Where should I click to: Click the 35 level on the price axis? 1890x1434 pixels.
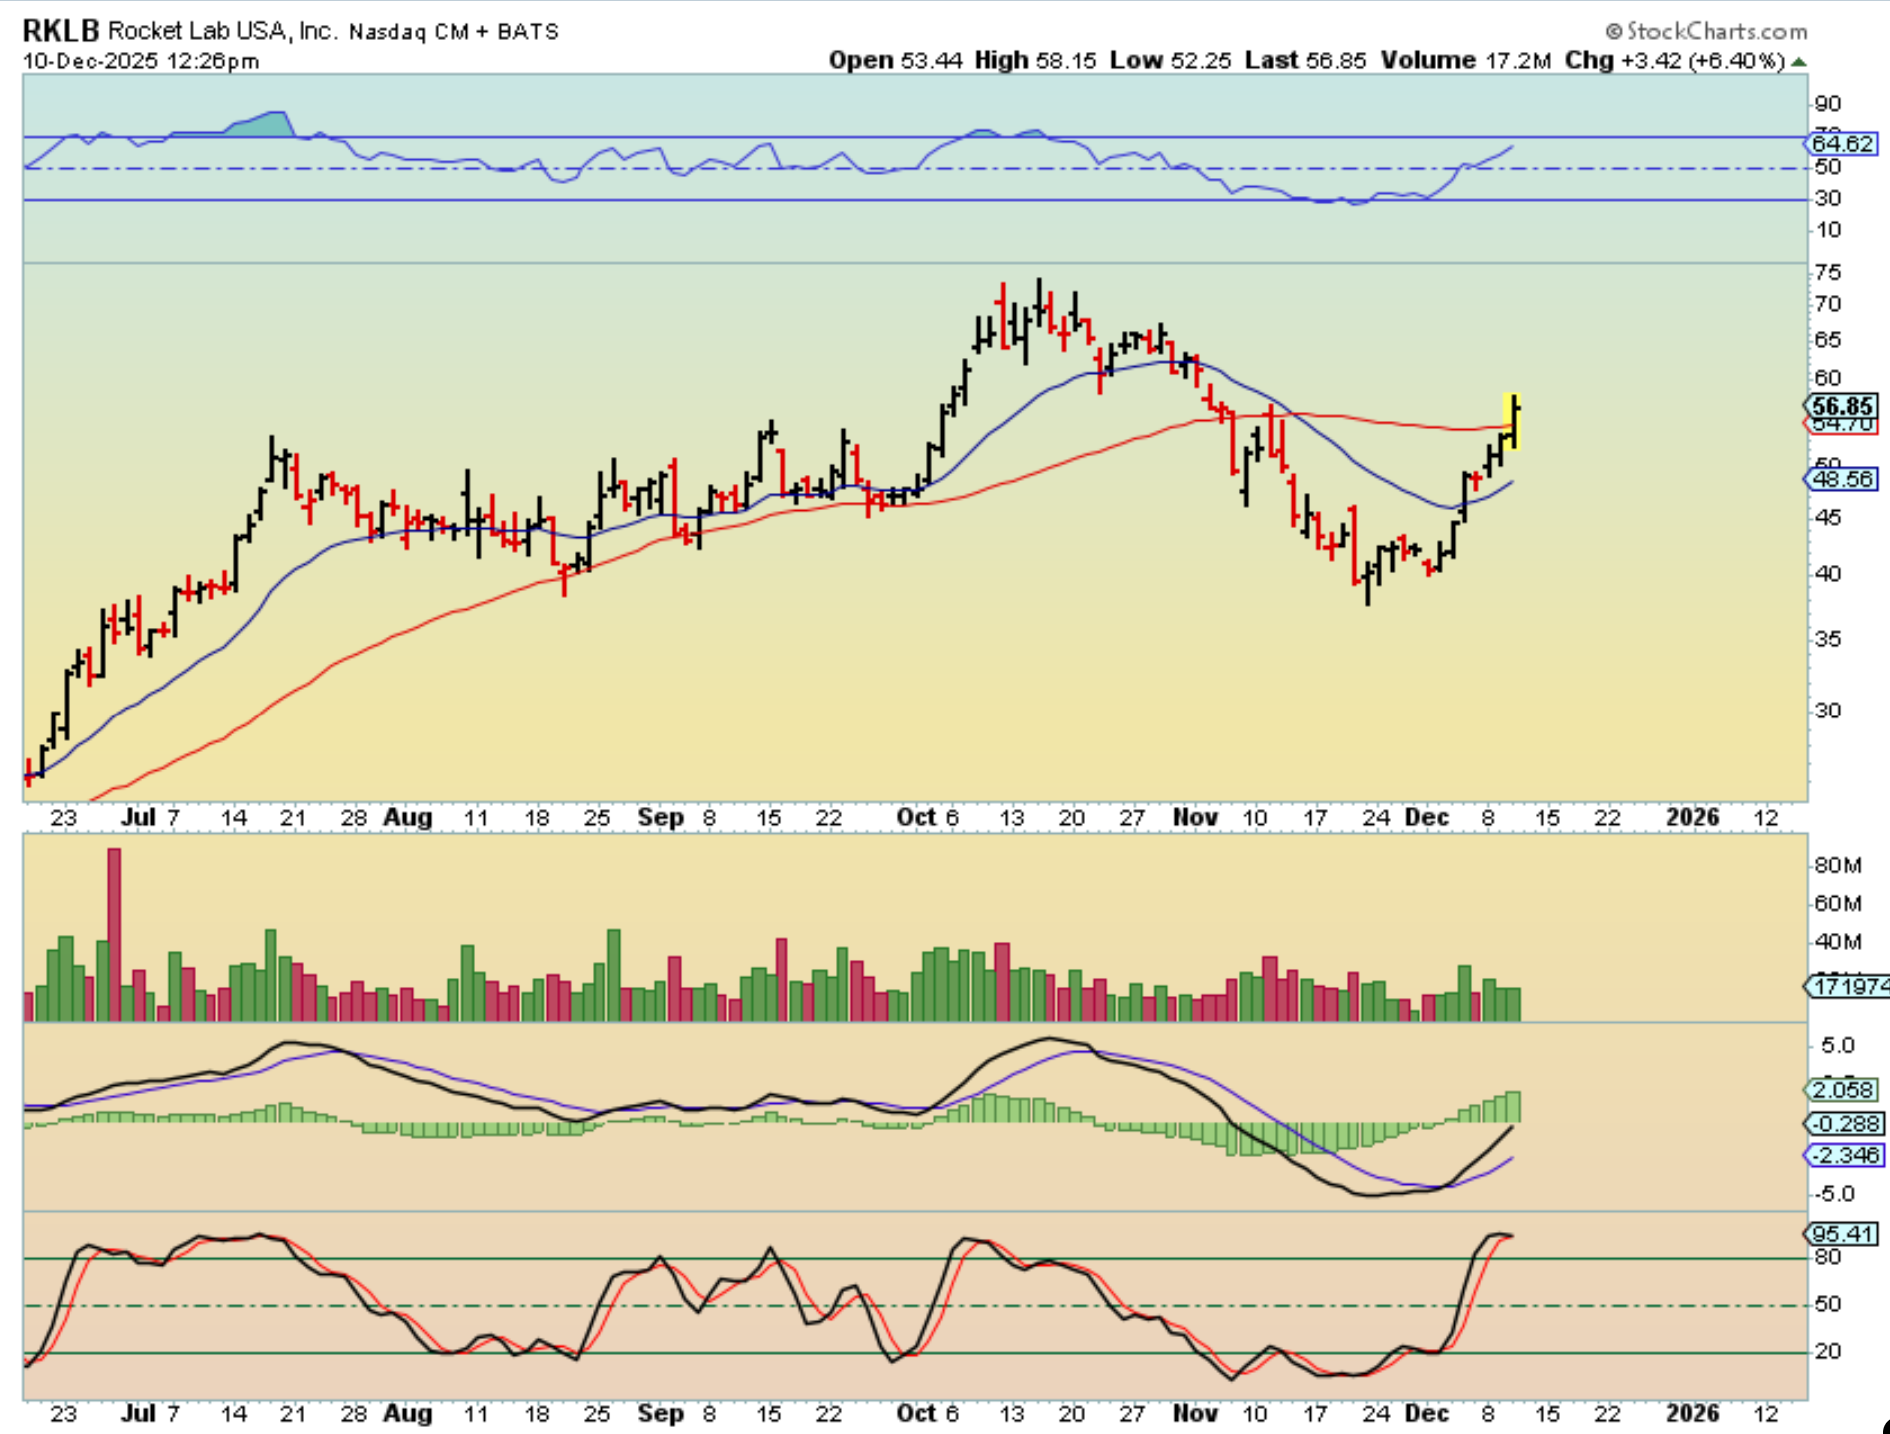tap(1827, 639)
